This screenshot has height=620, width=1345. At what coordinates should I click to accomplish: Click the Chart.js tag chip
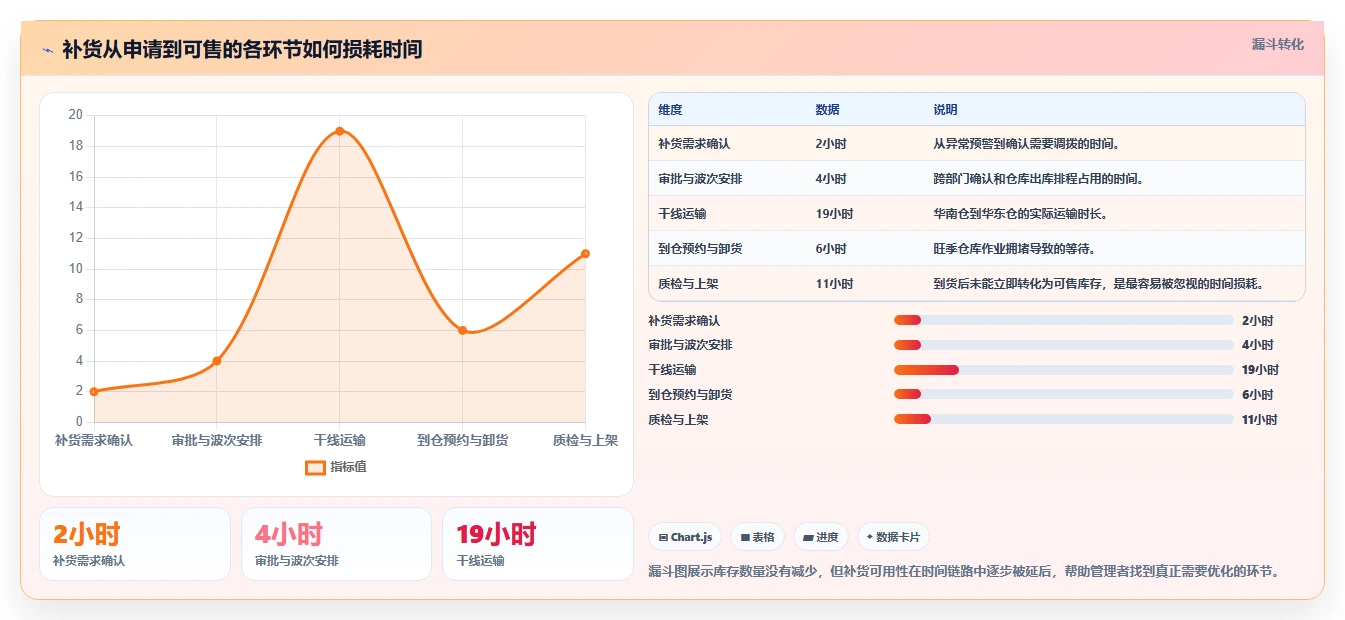(x=685, y=537)
